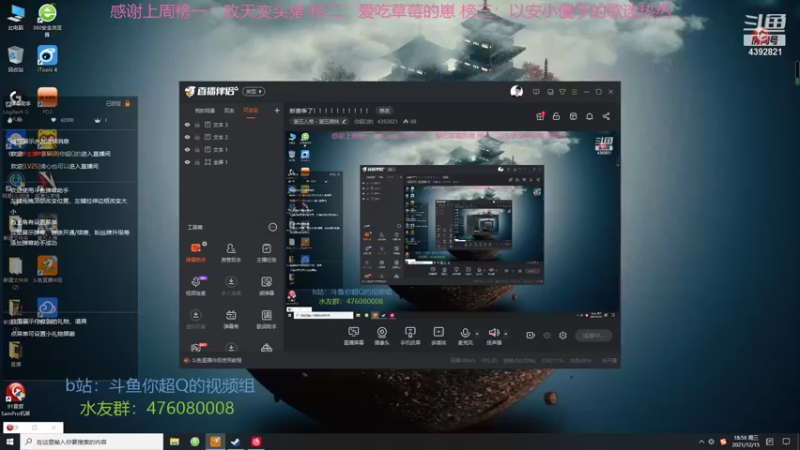Viewport: 800px width, 450px height.
Task: Open the 多人连麦 download tool icon
Action: point(231,285)
